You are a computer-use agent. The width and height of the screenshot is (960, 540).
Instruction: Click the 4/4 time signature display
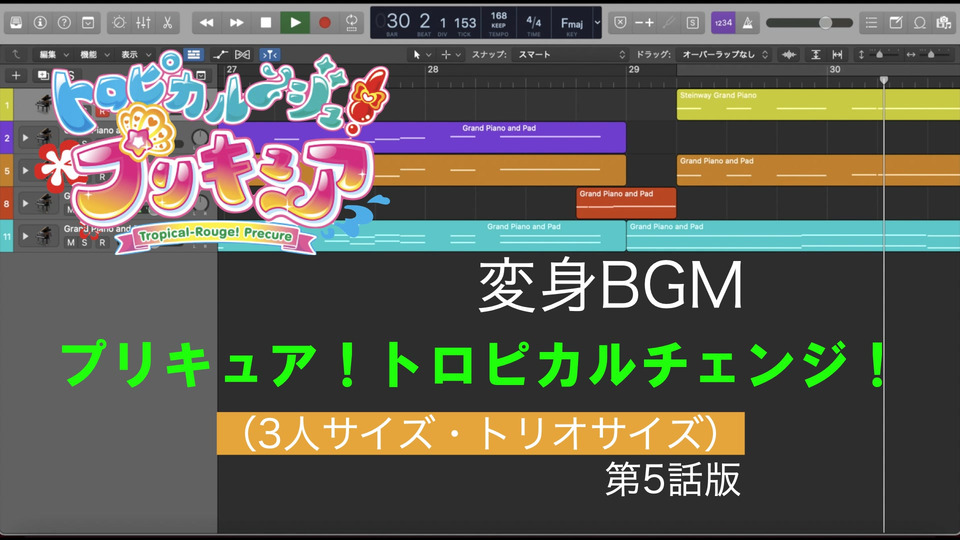click(533, 23)
